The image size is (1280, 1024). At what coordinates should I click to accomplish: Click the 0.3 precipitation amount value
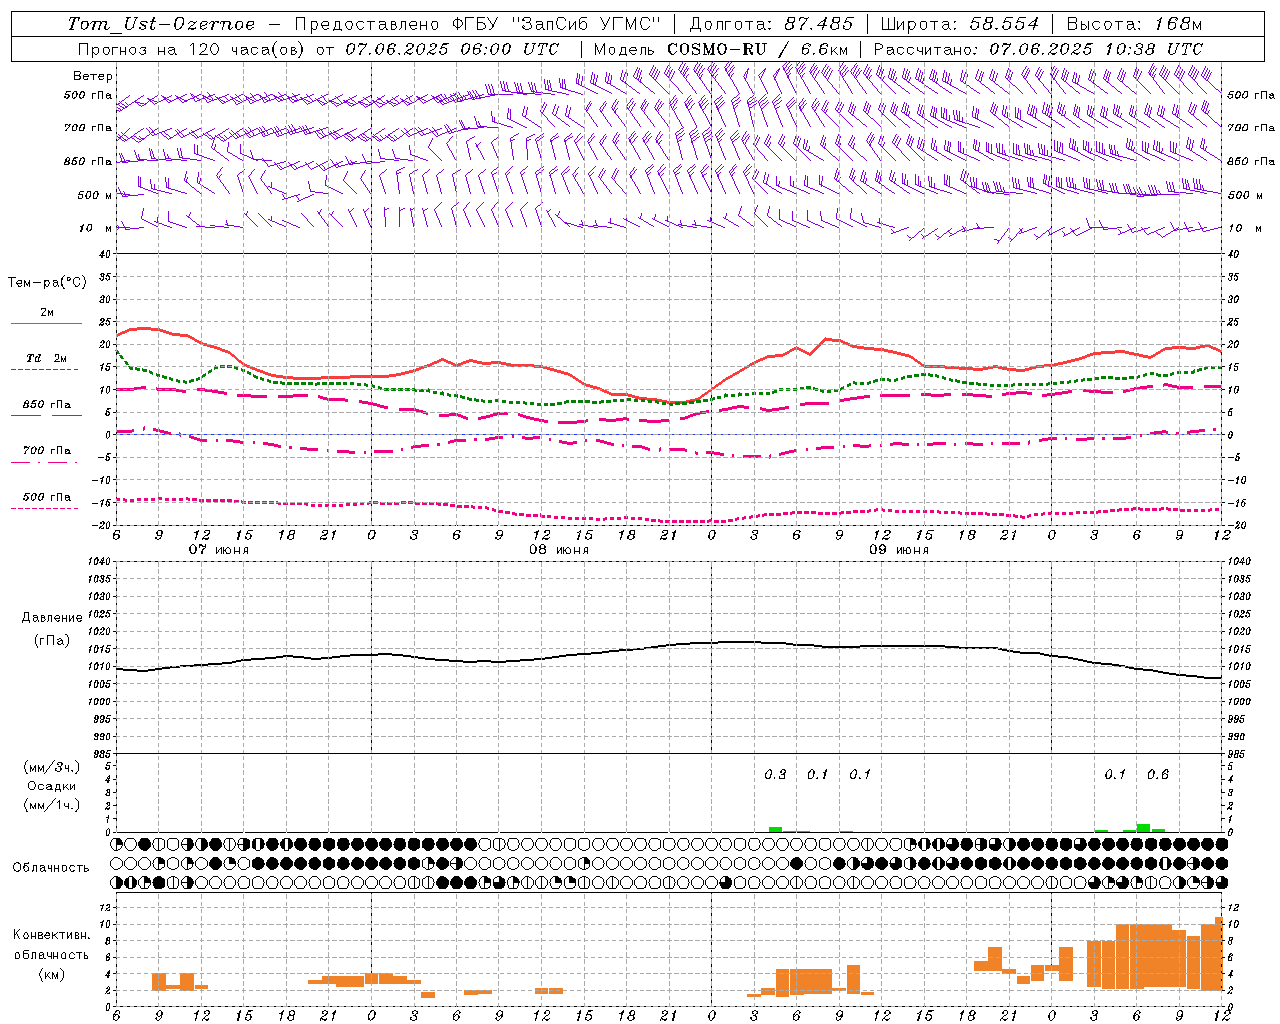point(775,775)
